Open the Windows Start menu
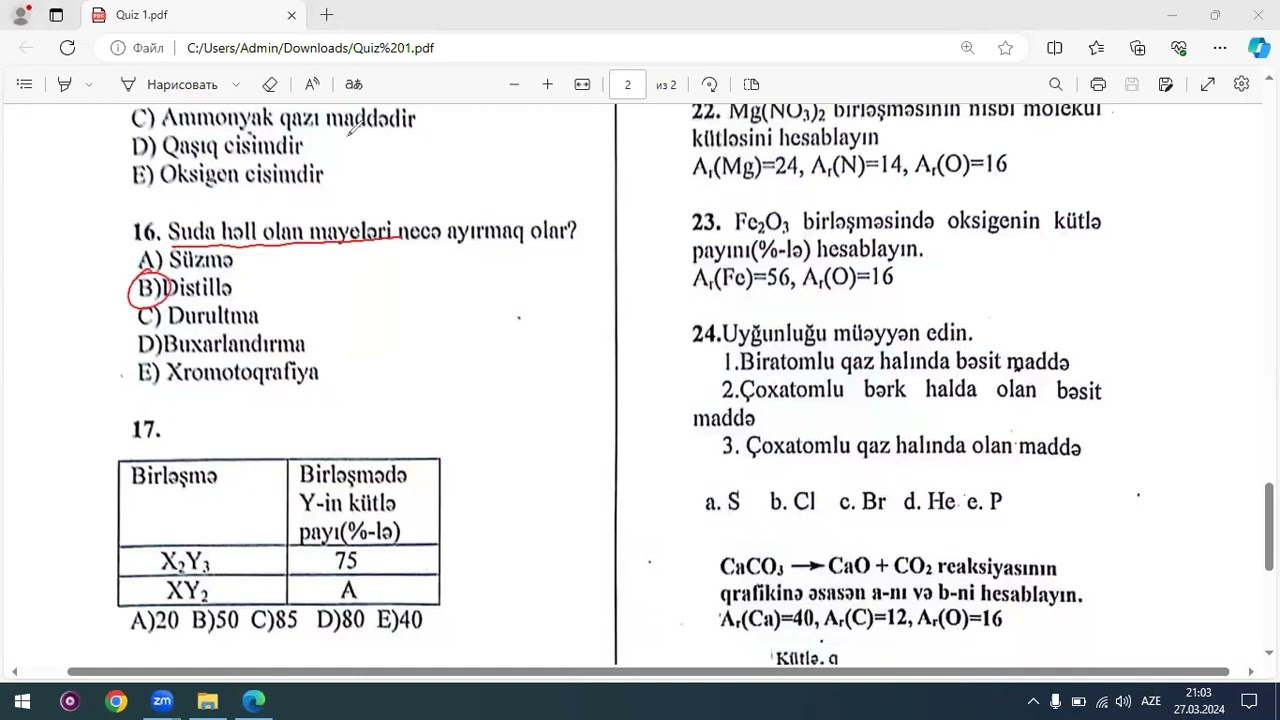Viewport: 1280px width, 720px height. click(22, 701)
